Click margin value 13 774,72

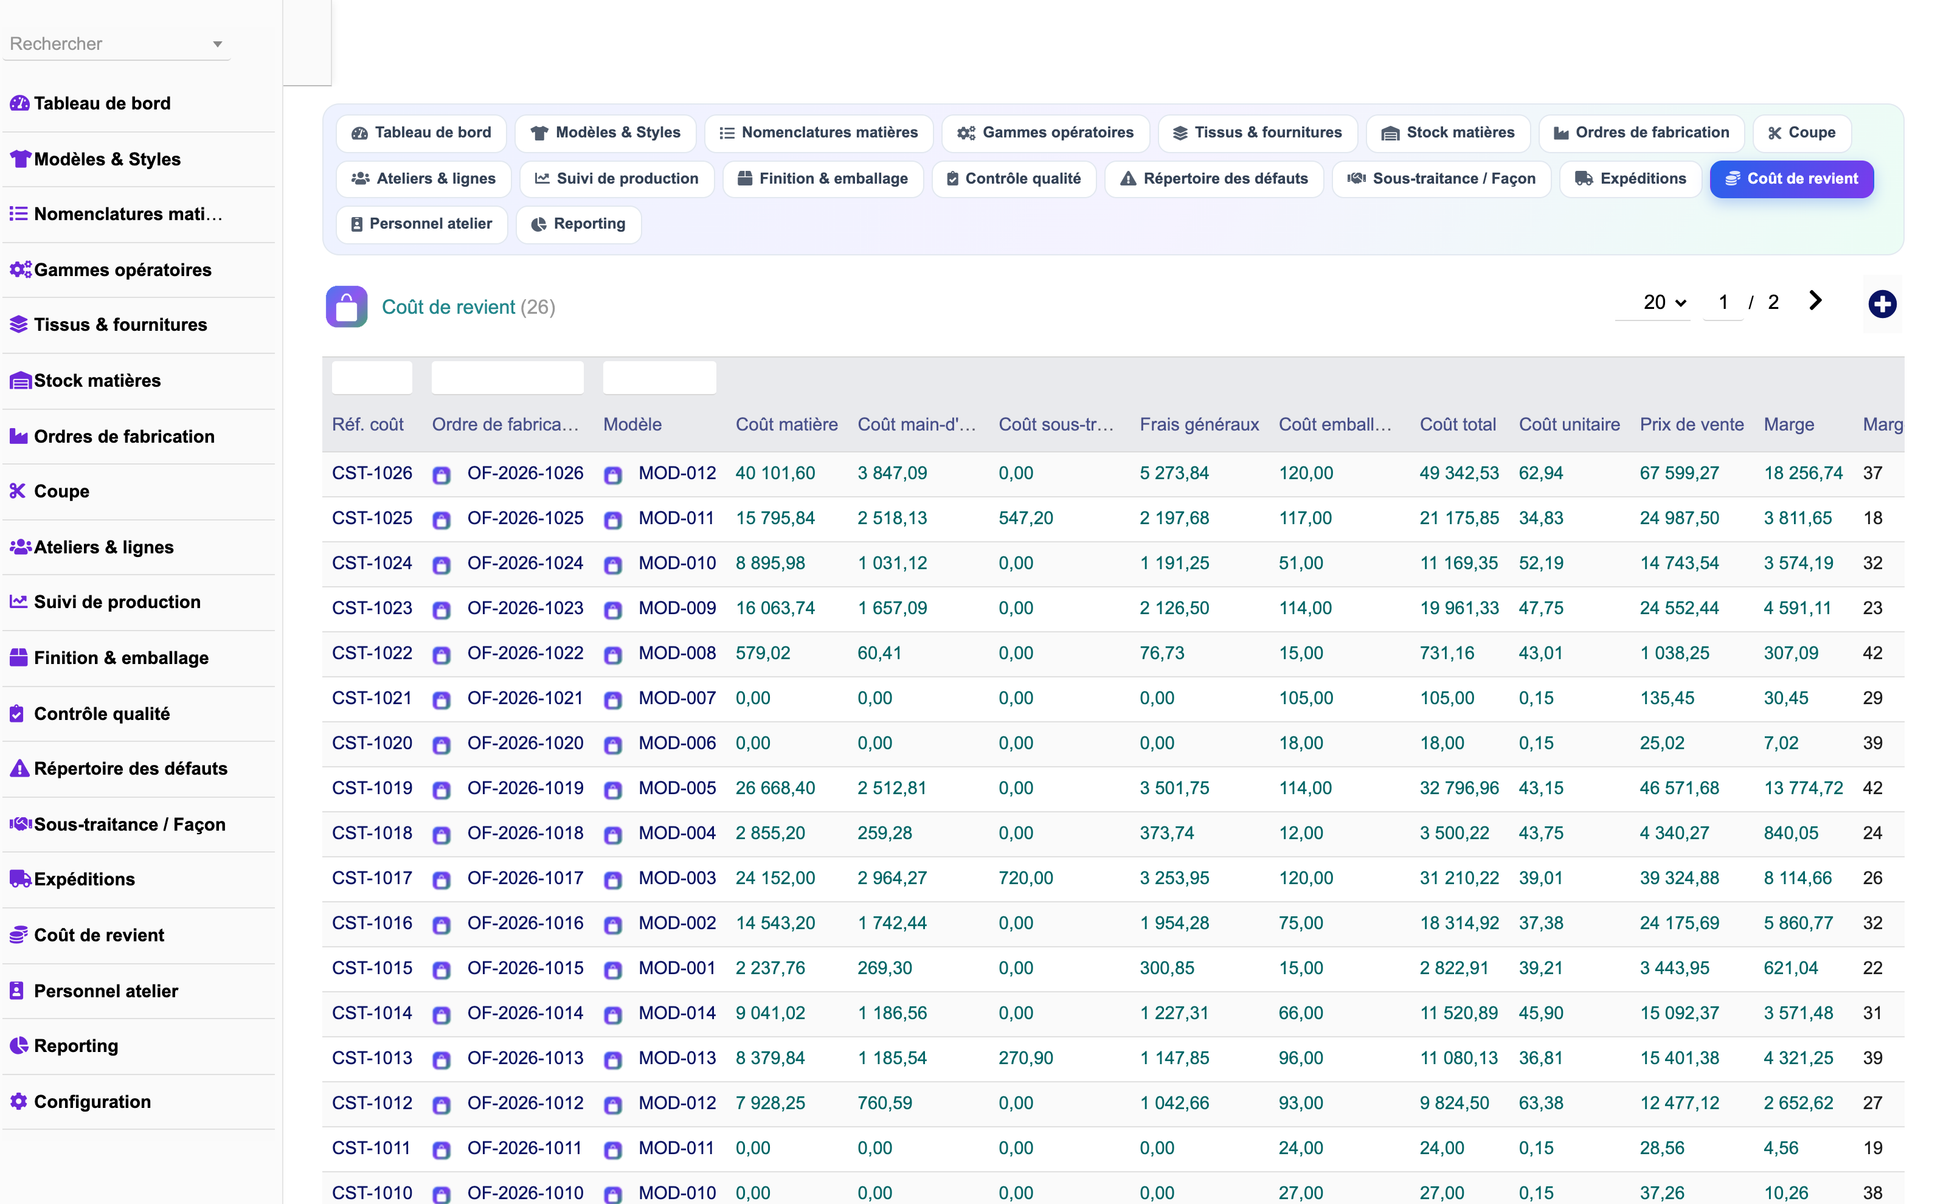tap(1803, 788)
